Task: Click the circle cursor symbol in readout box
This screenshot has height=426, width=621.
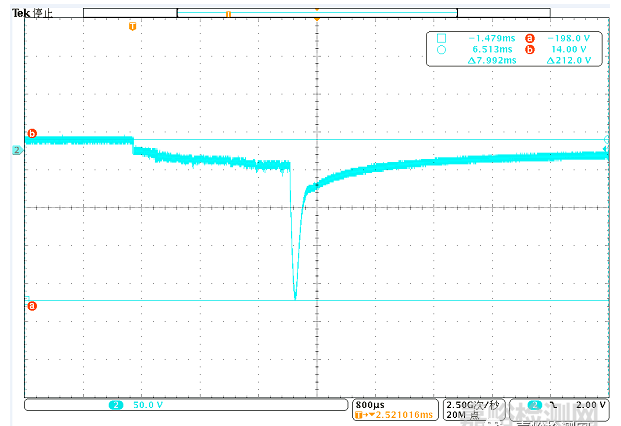Action: coord(441,50)
